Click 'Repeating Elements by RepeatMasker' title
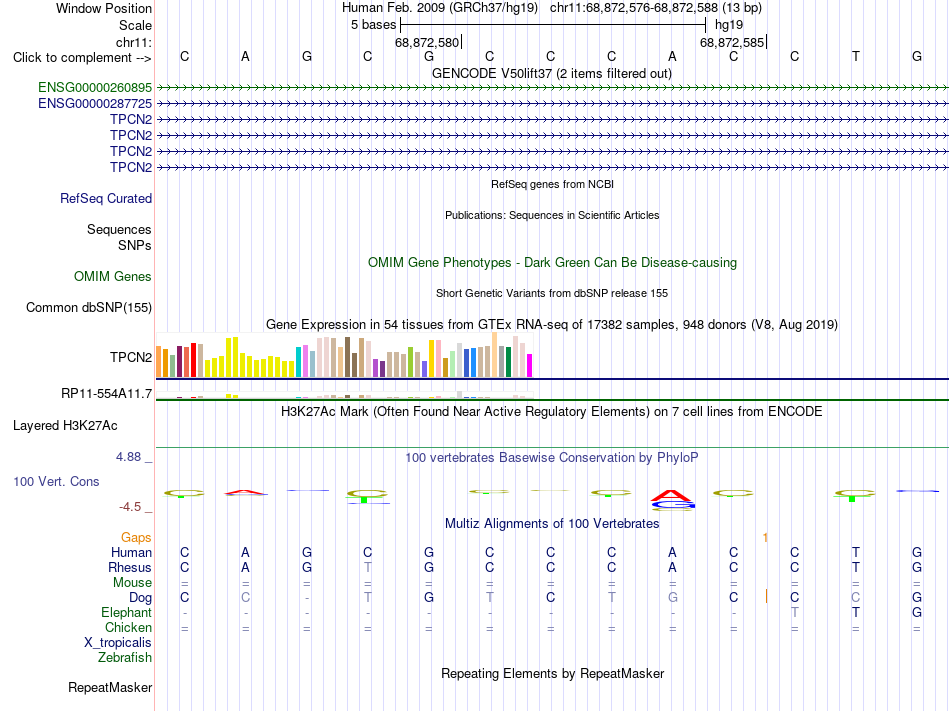The height and width of the screenshot is (711, 950). 552,673
